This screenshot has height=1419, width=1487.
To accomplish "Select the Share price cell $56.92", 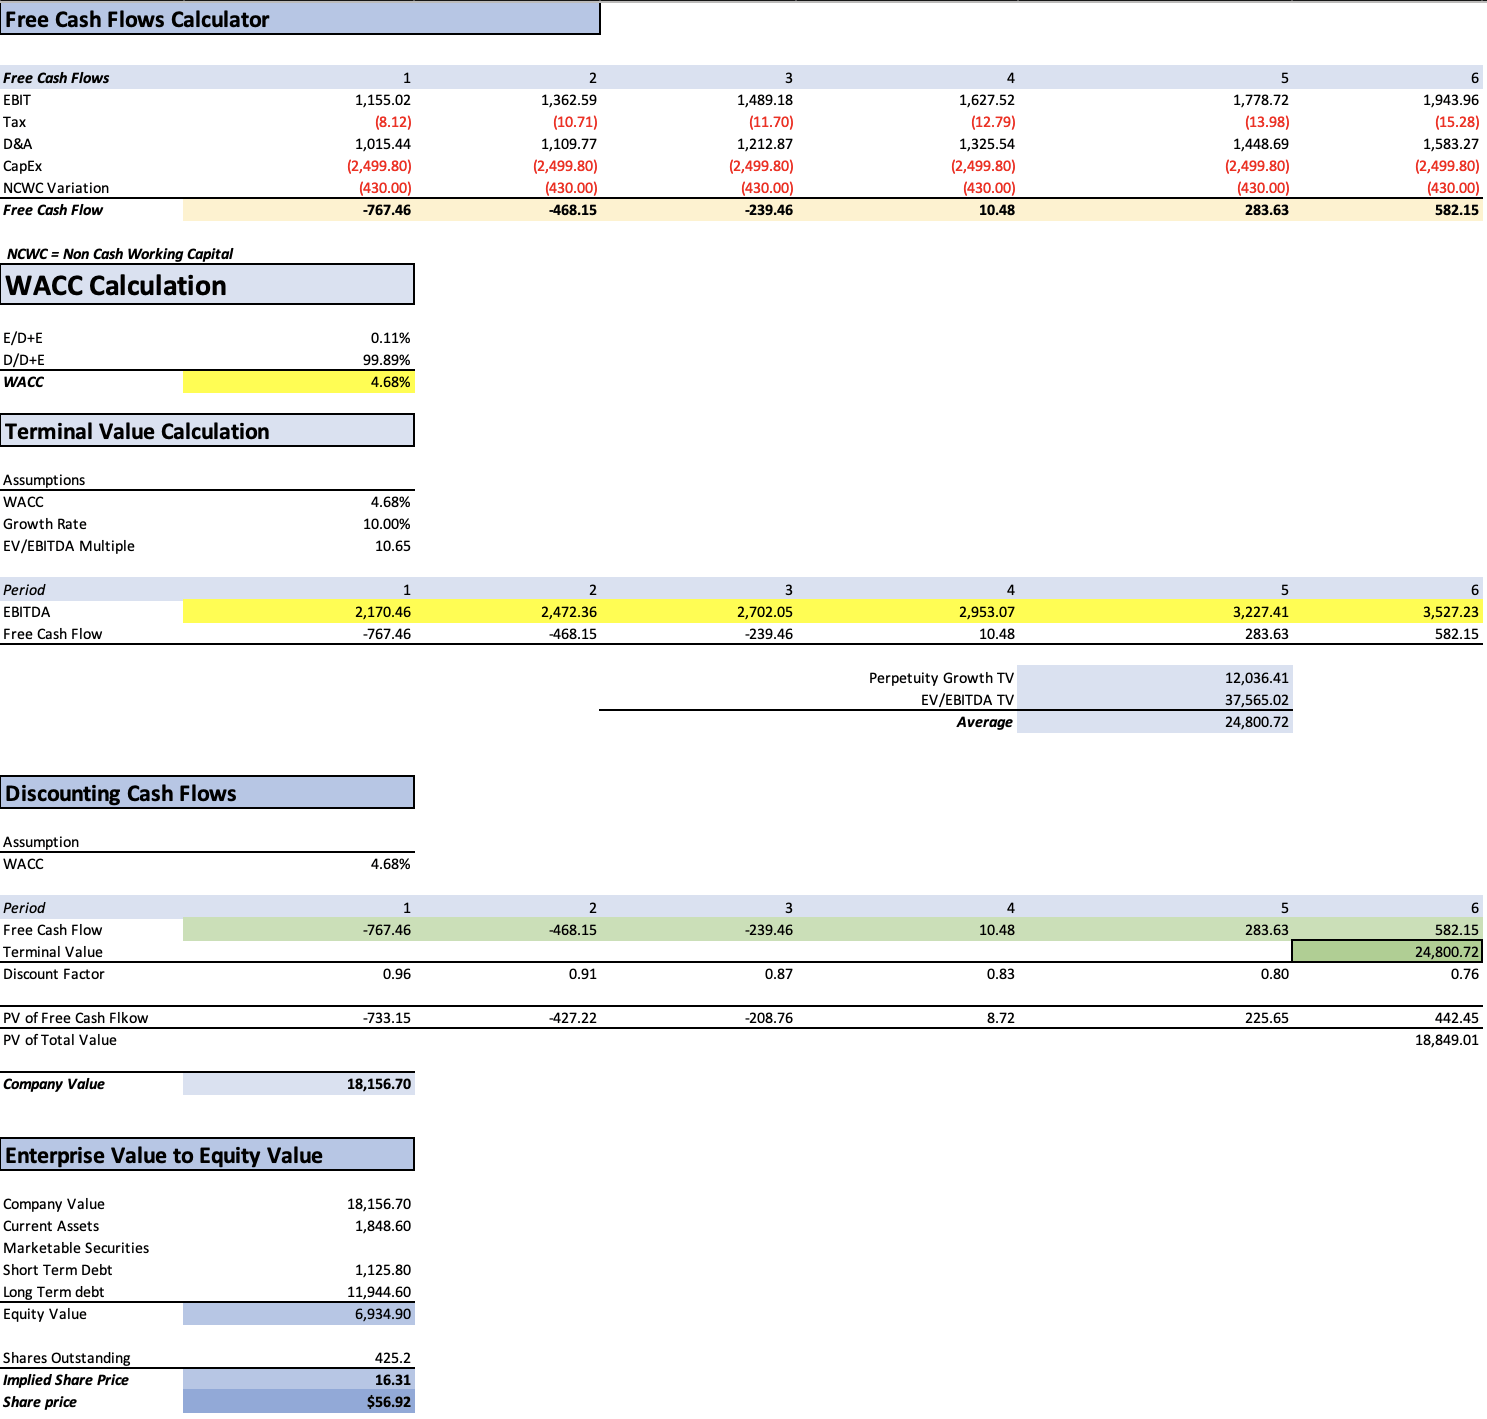I will pyautogui.click(x=299, y=1402).
